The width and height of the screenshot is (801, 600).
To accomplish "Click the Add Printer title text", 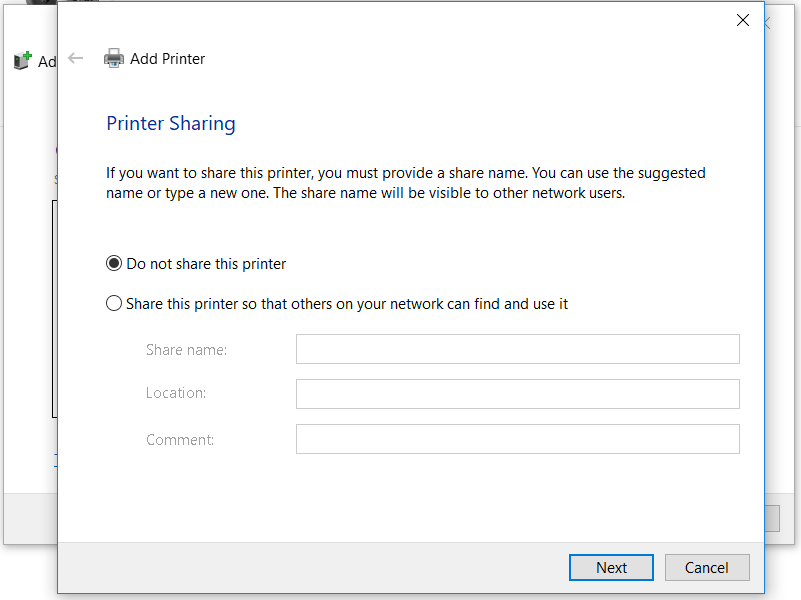I will pyautogui.click(x=167, y=58).
